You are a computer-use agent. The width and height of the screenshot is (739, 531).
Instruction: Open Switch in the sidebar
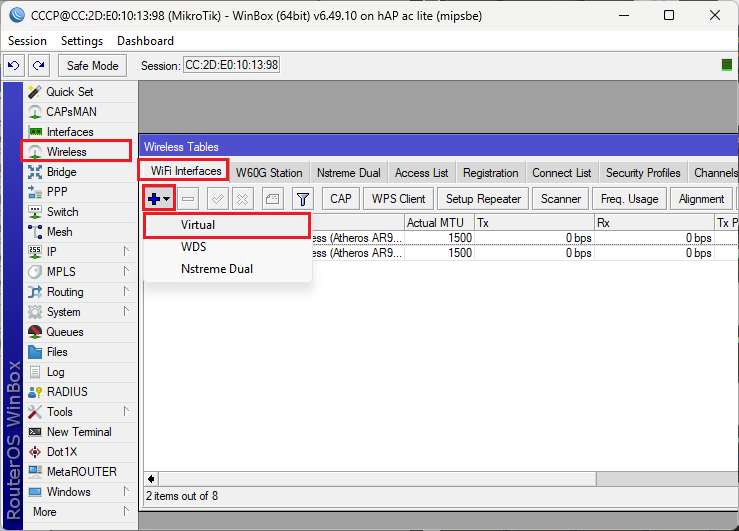click(80, 212)
